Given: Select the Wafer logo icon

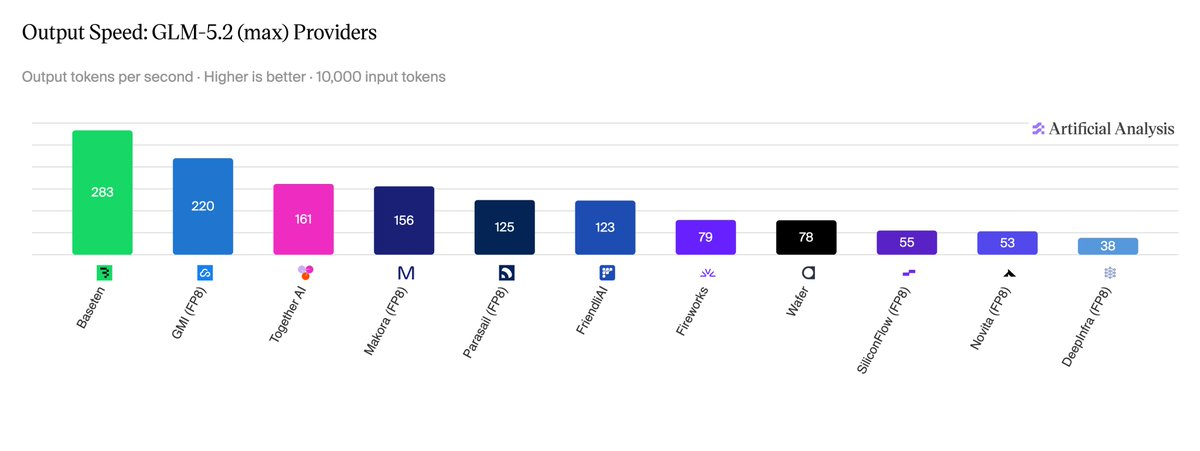Looking at the screenshot, I should 807,272.
